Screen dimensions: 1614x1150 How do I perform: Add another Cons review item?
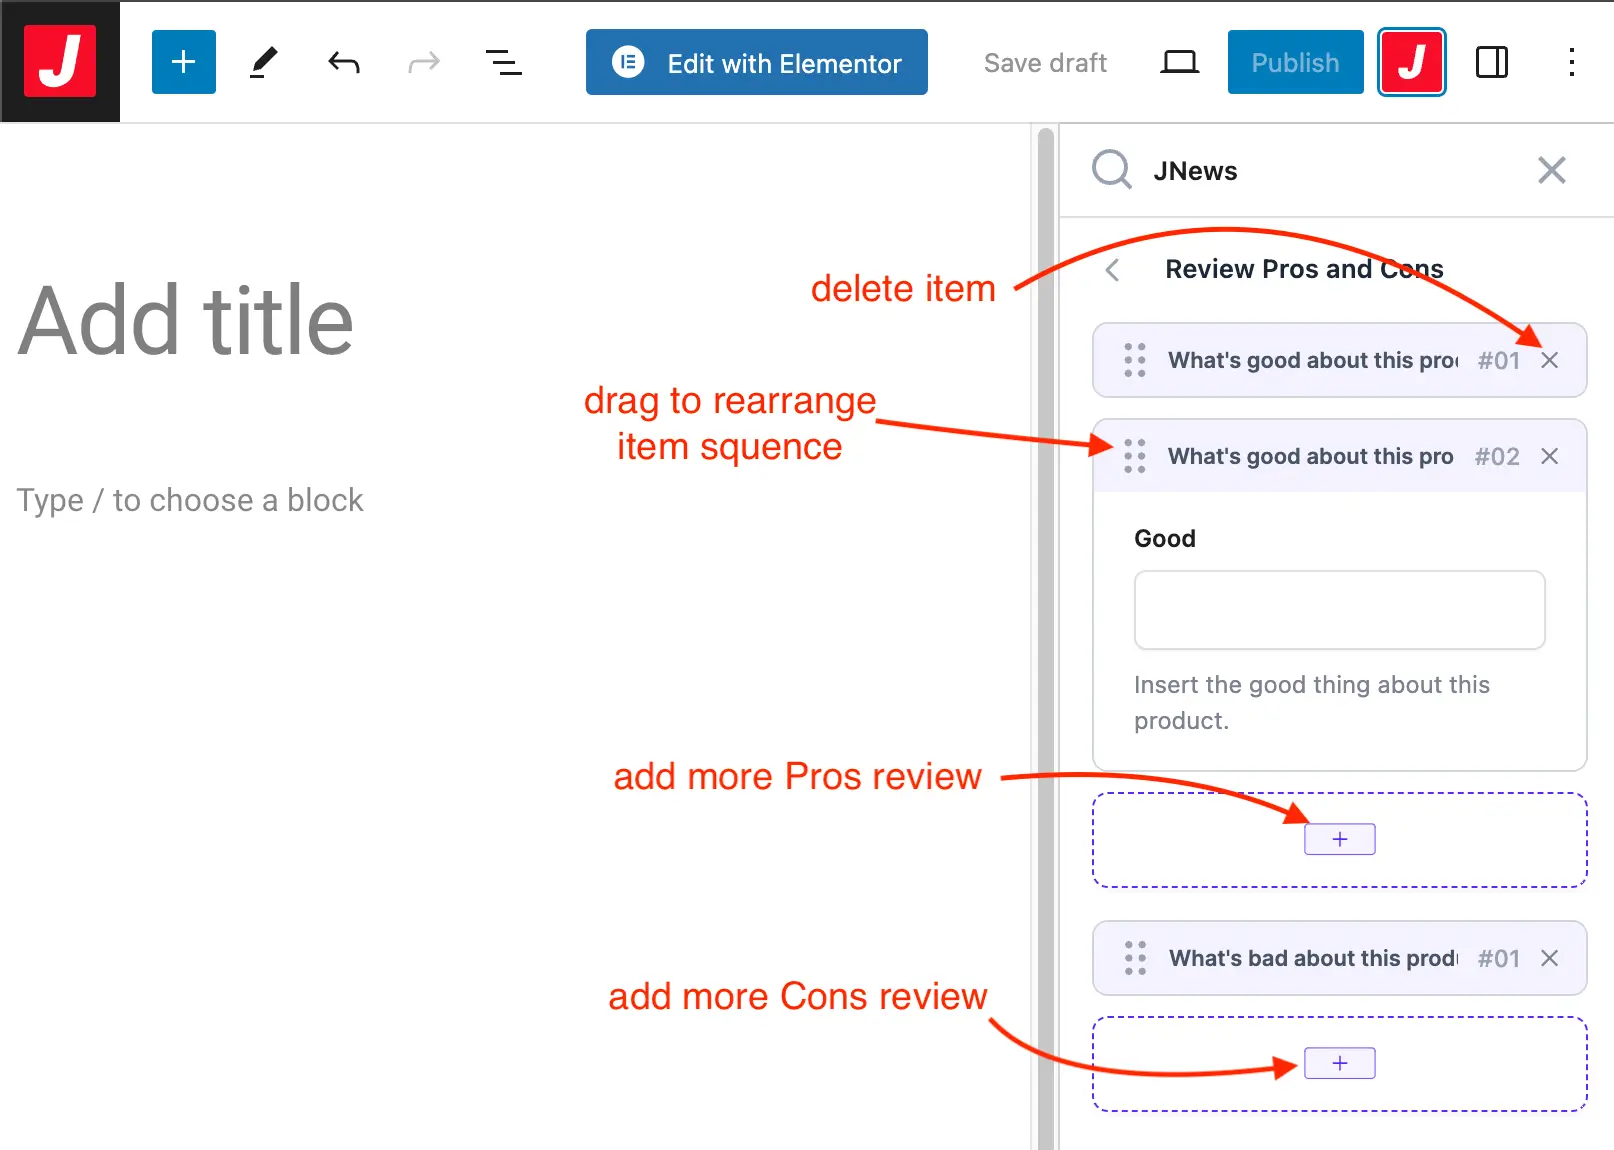[x=1339, y=1063]
